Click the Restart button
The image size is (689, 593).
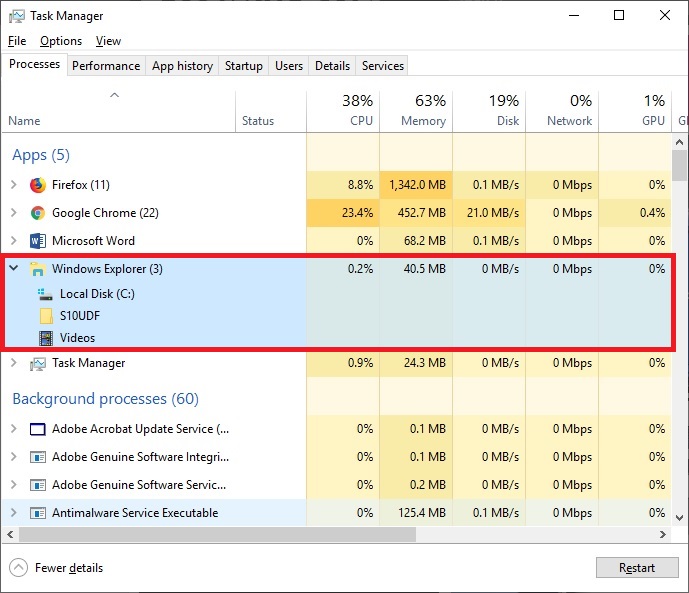[637, 568]
